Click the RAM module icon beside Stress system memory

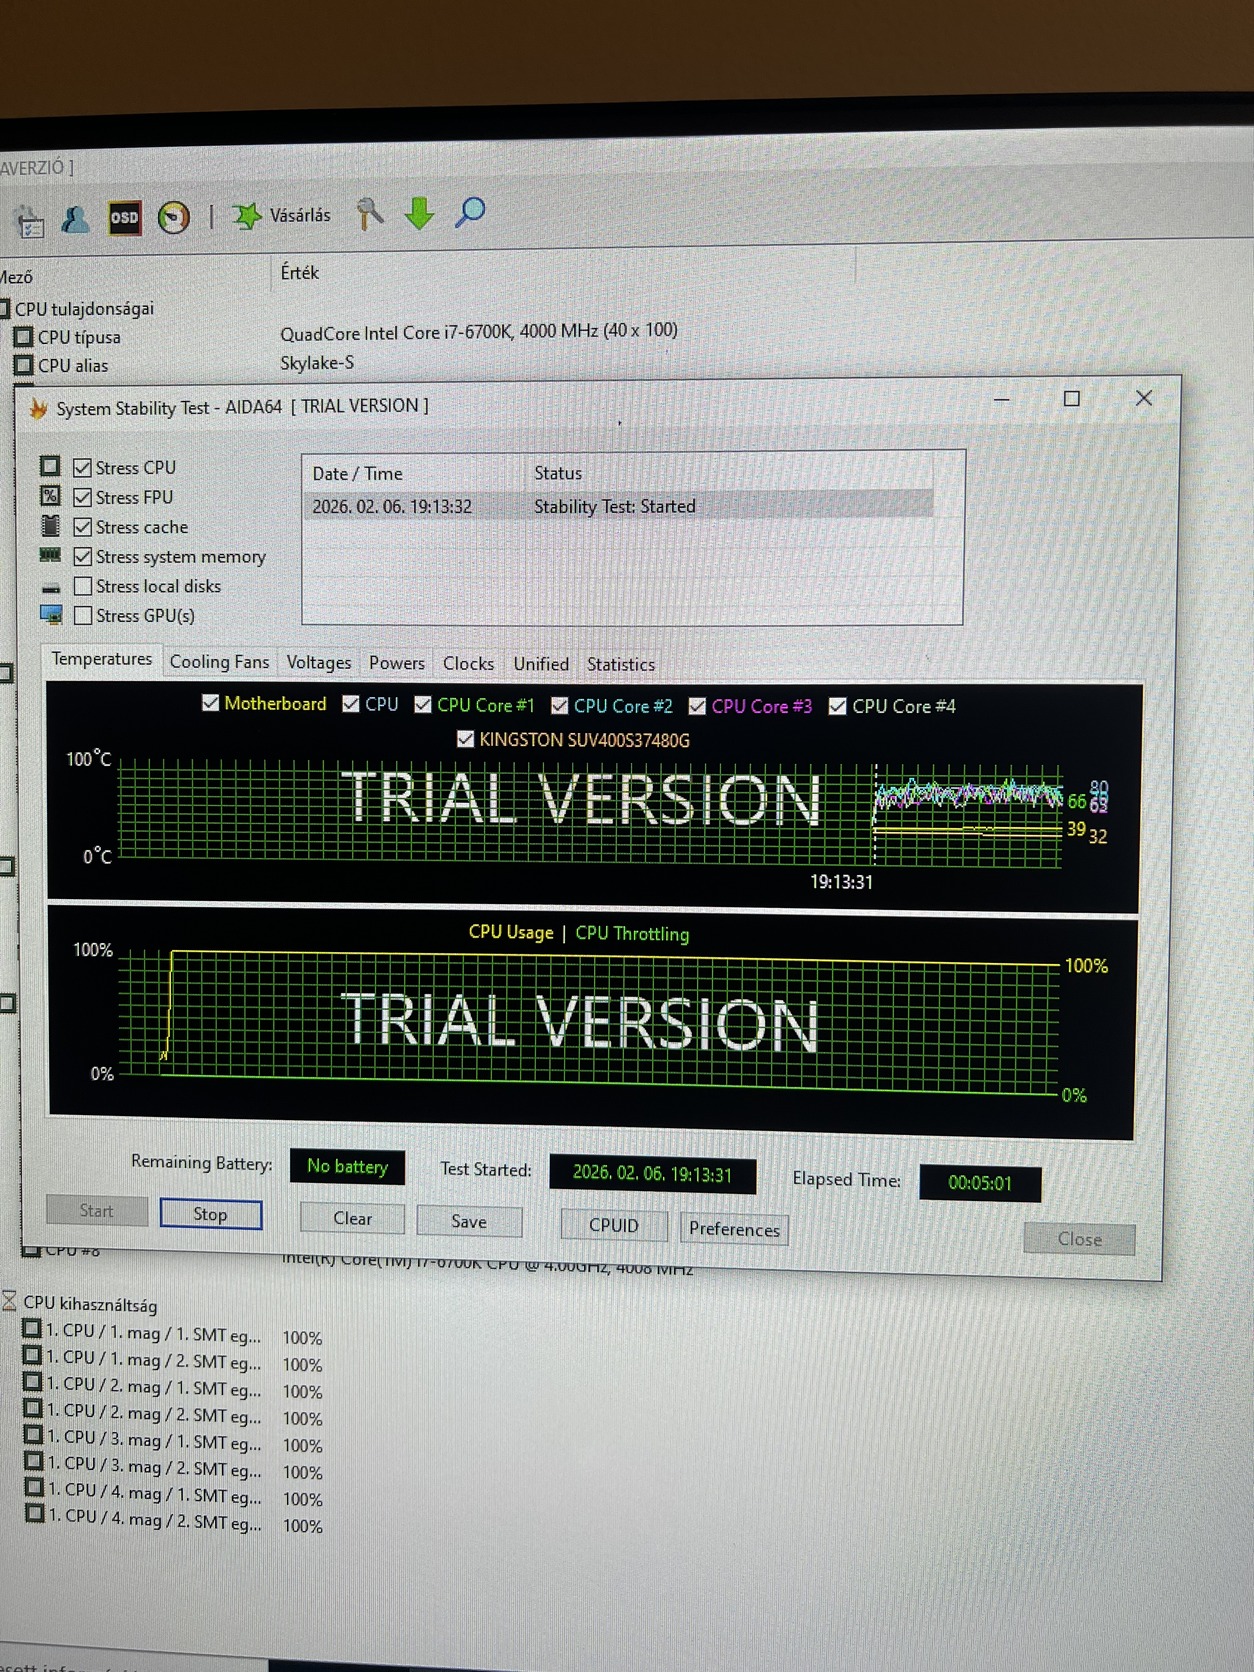tap(50, 555)
